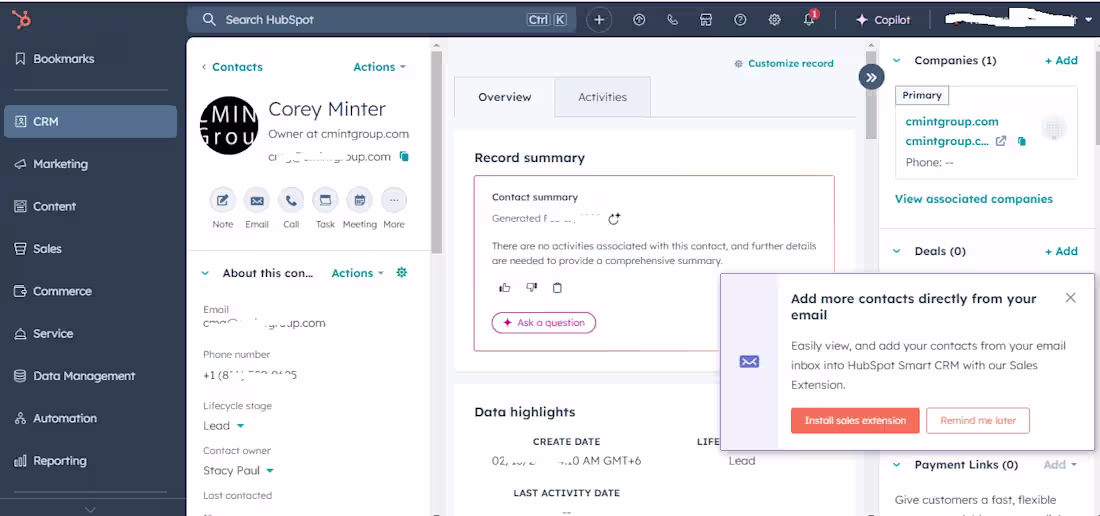This screenshot has width=1100, height=516.
Task: Open company domain in new tab icon
Action: pyautogui.click(x=1001, y=141)
